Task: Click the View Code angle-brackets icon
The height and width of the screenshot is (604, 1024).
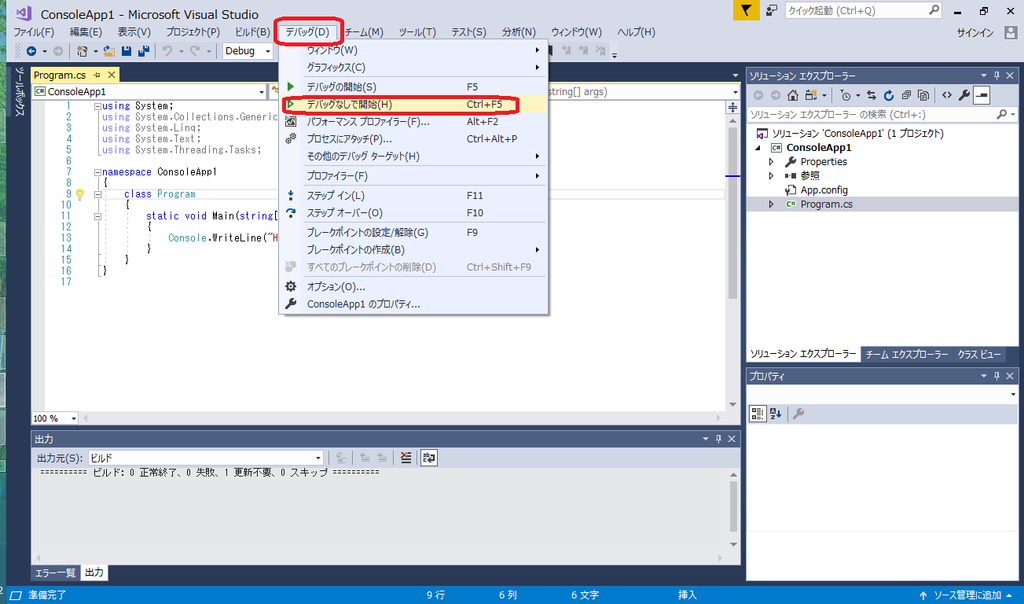Action: [x=947, y=95]
